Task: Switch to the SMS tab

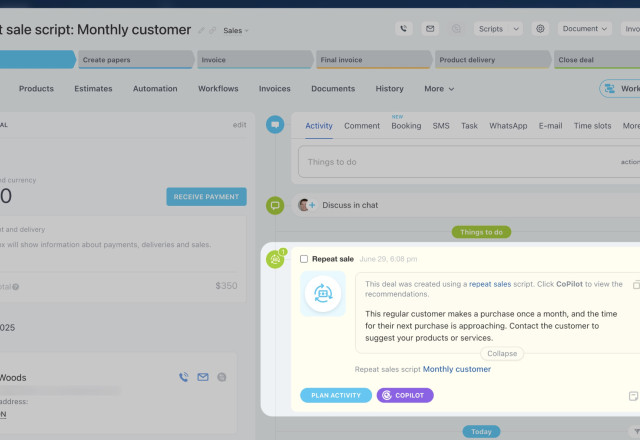Action: point(441,126)
